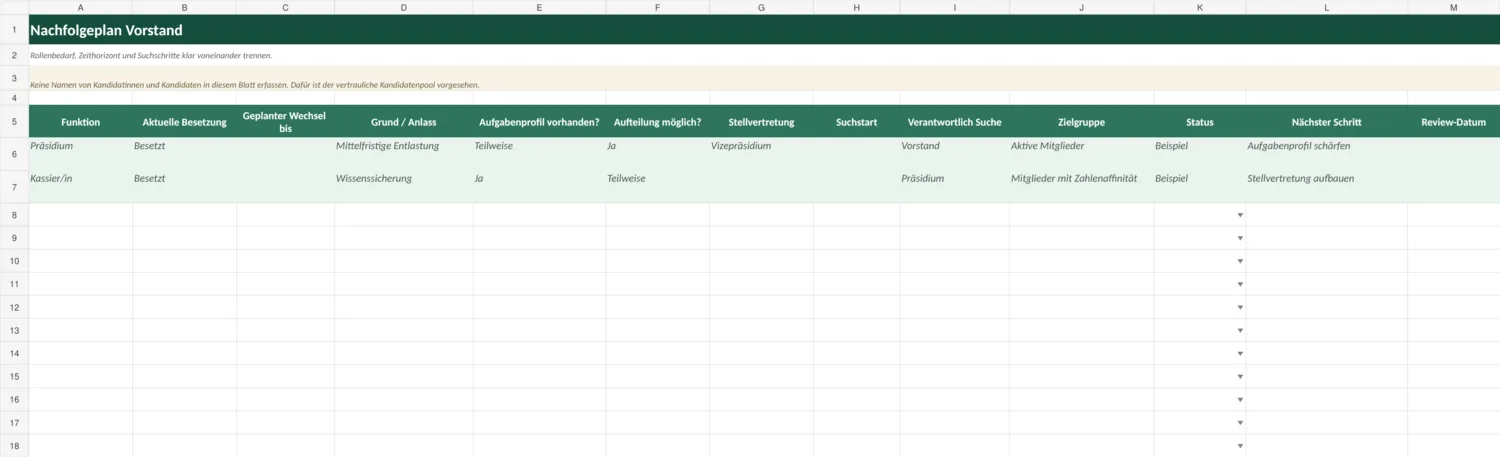
Task: Click the Suchstart header cell
Action: (x=856, y=122)
